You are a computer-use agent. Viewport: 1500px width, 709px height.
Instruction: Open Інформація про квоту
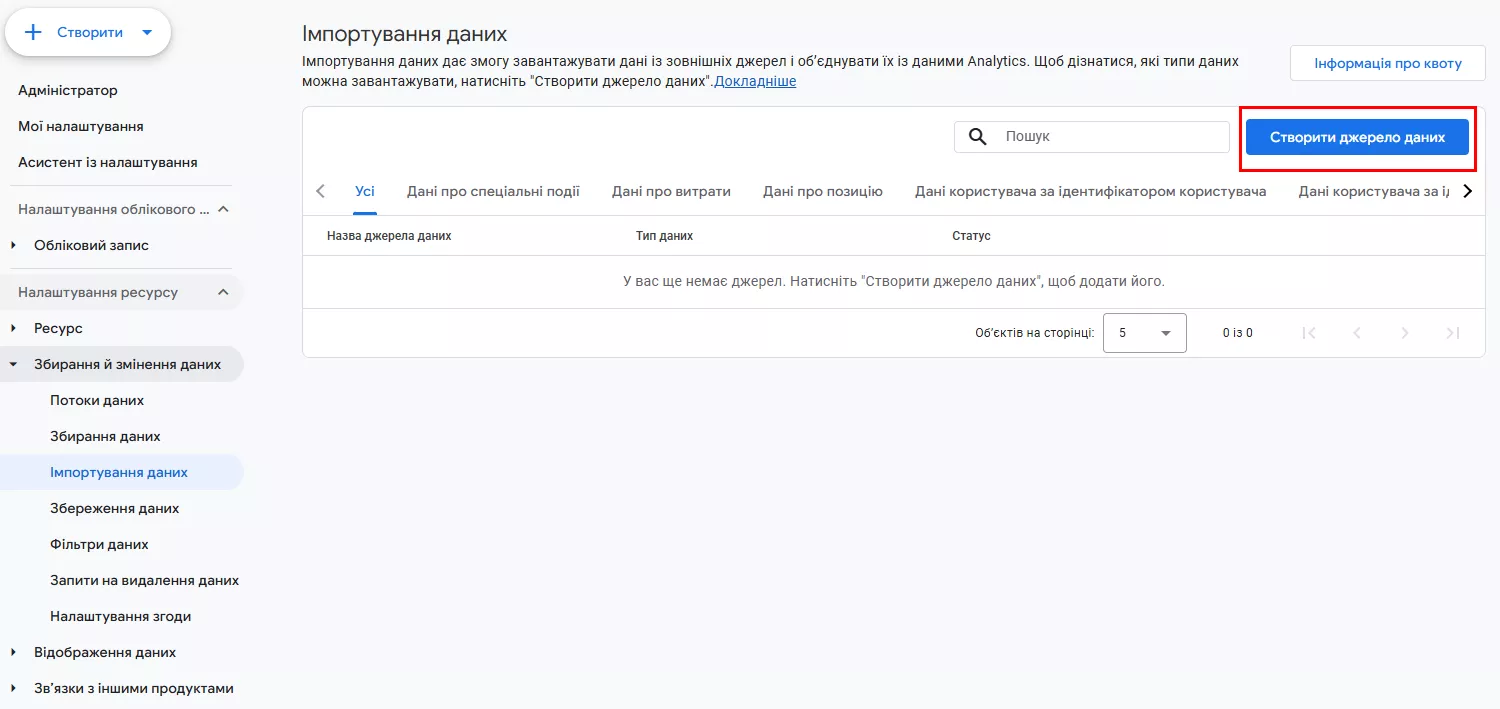pyautogui.click(x=1387, y=63)
